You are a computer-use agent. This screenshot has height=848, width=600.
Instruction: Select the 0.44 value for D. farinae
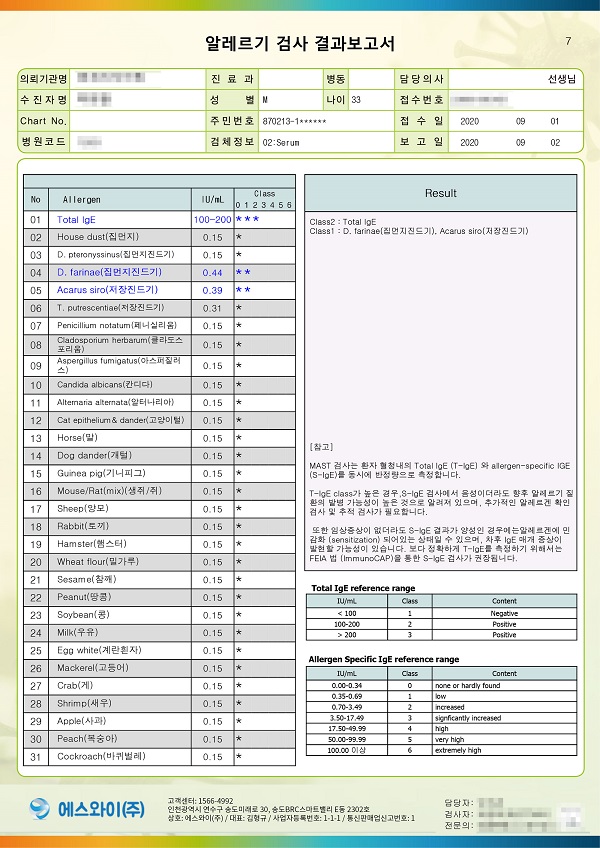click(x=213, y=273)
